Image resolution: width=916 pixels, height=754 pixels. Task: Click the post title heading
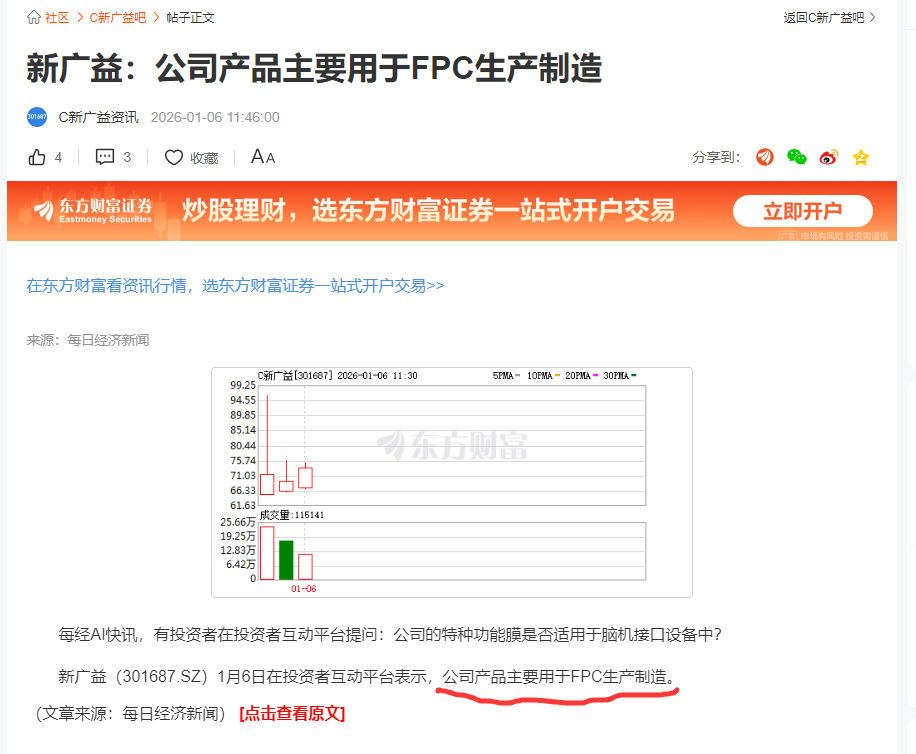[x=314, y=68]
